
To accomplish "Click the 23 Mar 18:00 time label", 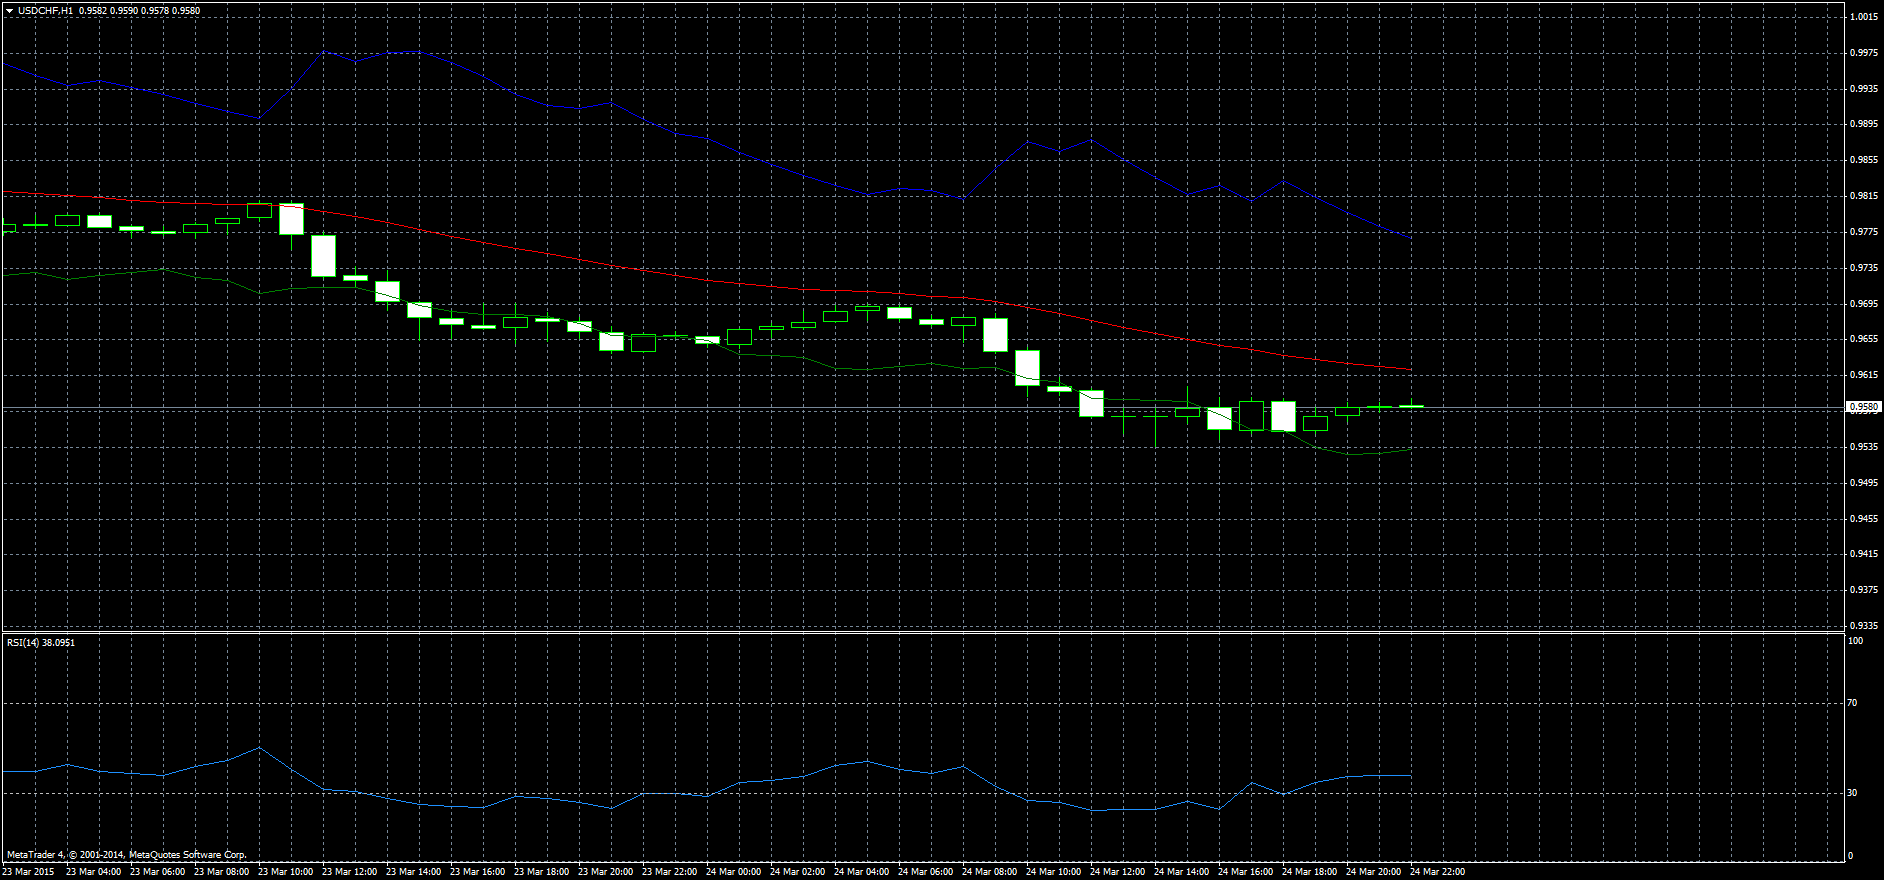I will click(541, 872).
